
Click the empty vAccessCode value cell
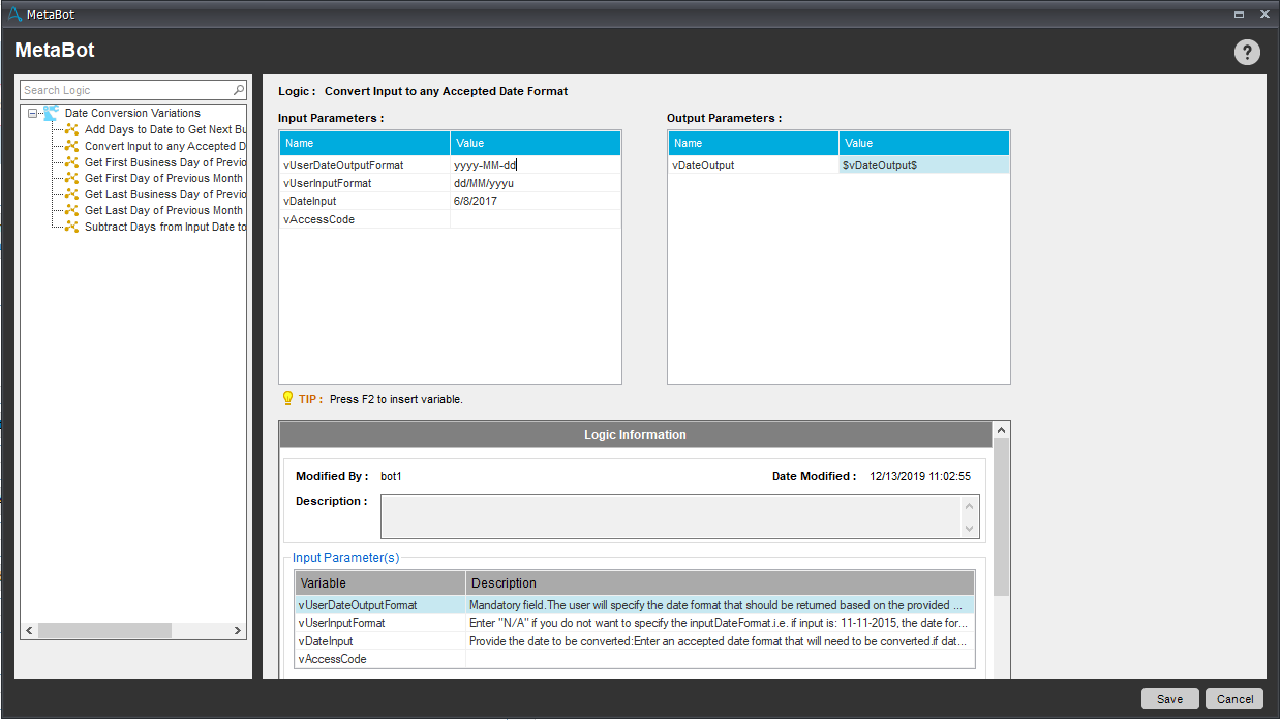click(535, 219)
